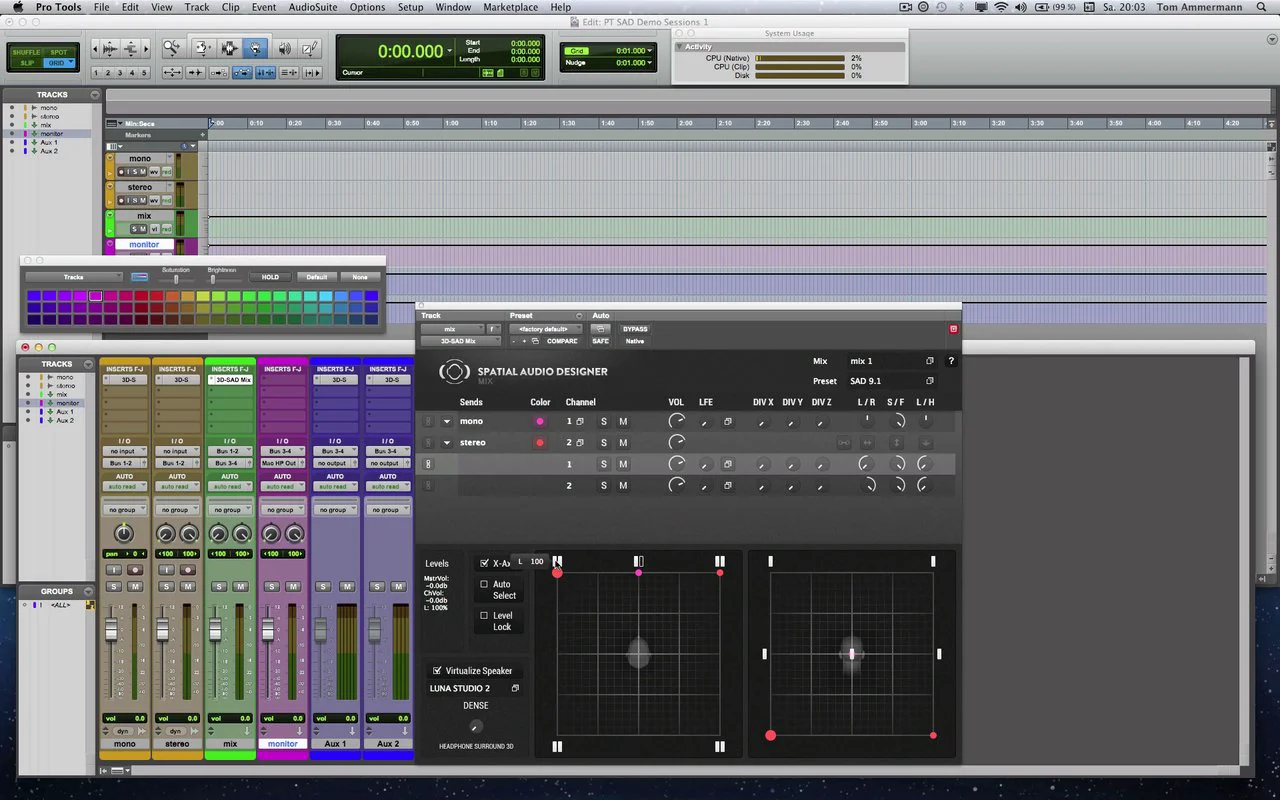This screenshot has width=1280, height=800.
Task: Click the plugin automation enable icon under Auto
Action: [x=600, y=329]
